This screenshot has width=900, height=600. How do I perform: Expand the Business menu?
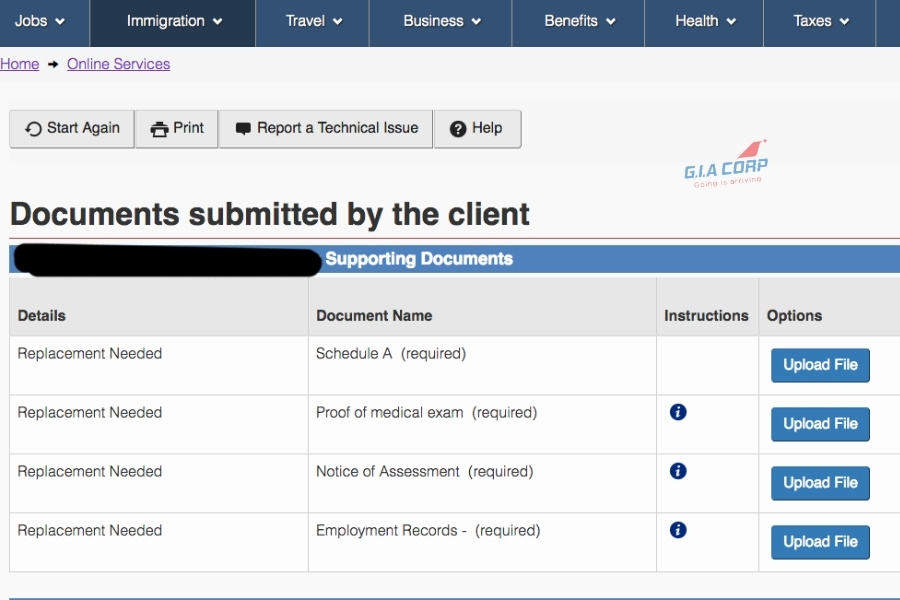coord(441,21)
